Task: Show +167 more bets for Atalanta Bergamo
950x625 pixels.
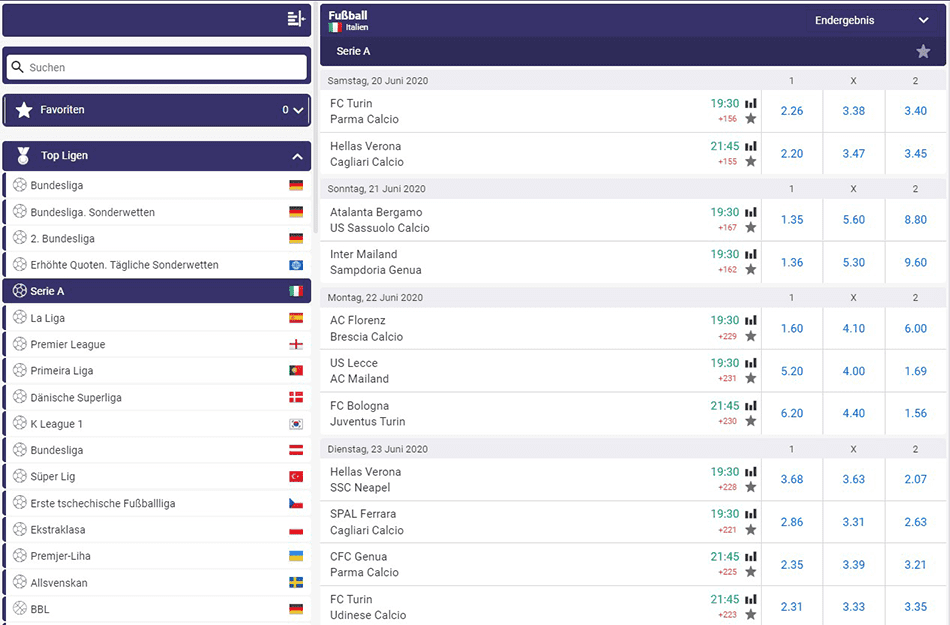Action: 728,227
